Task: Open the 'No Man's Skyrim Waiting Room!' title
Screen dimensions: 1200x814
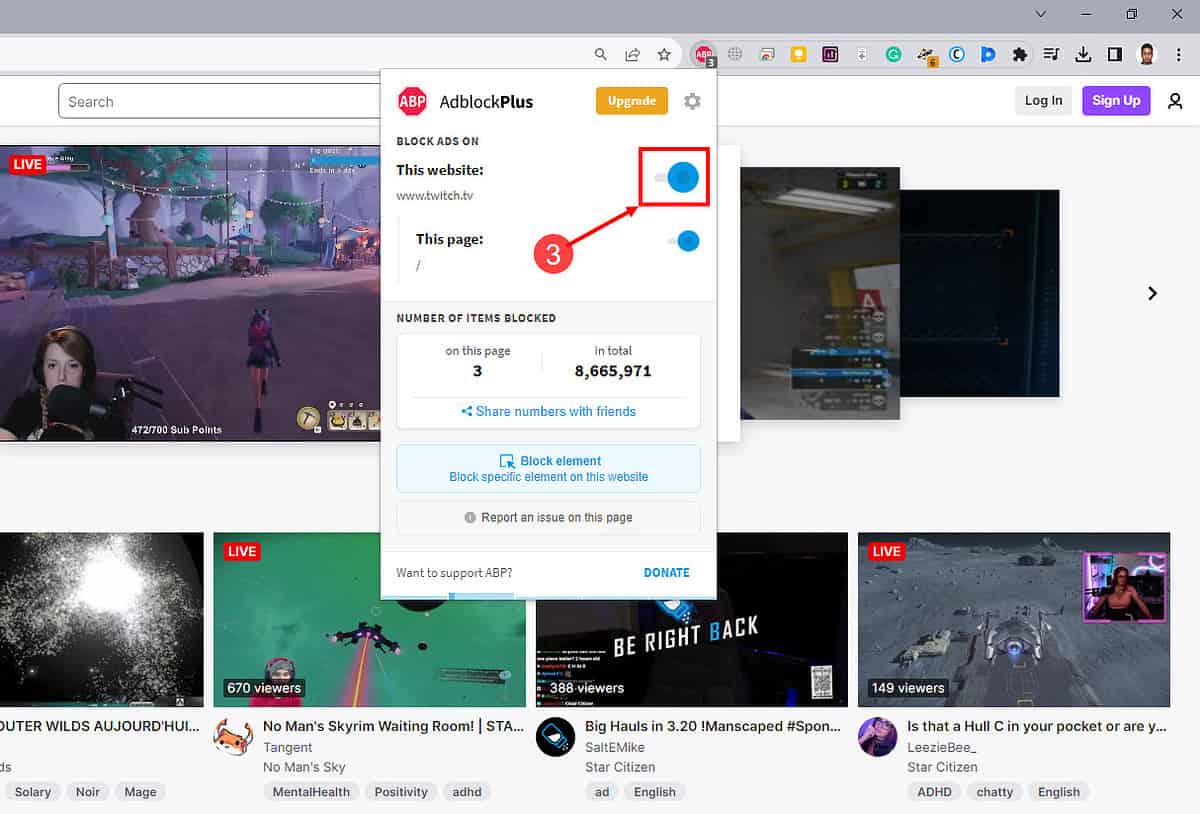Action: tap(394, 727)
